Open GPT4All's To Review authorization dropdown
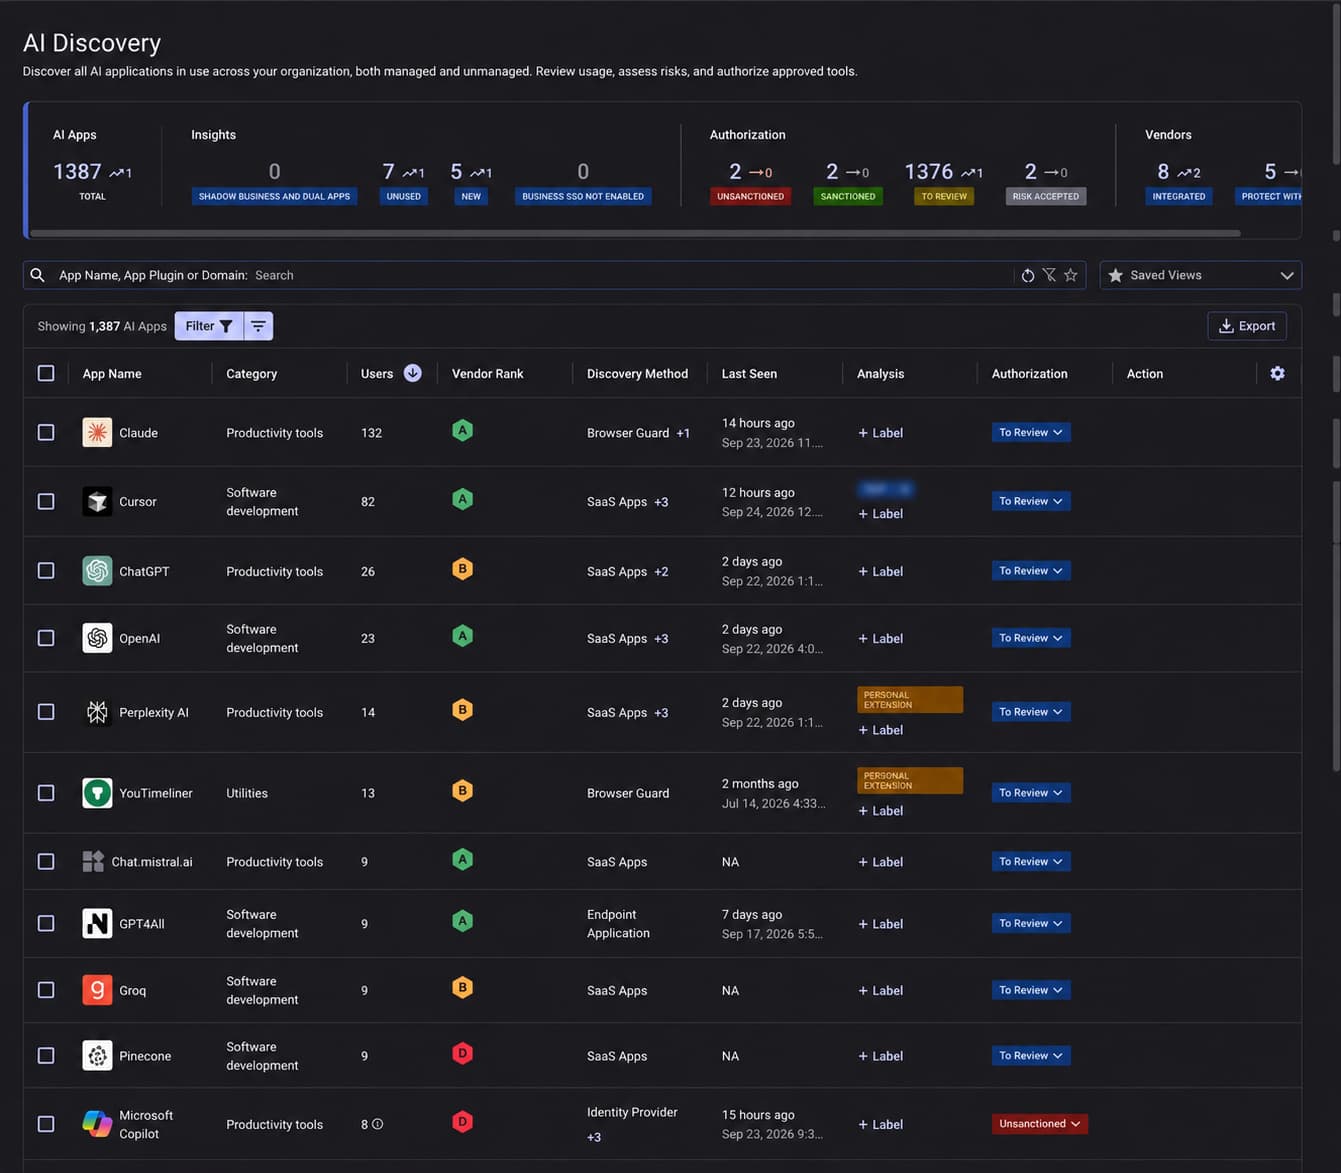This screenshot has width=1341, height=1173. (1031, 923)
